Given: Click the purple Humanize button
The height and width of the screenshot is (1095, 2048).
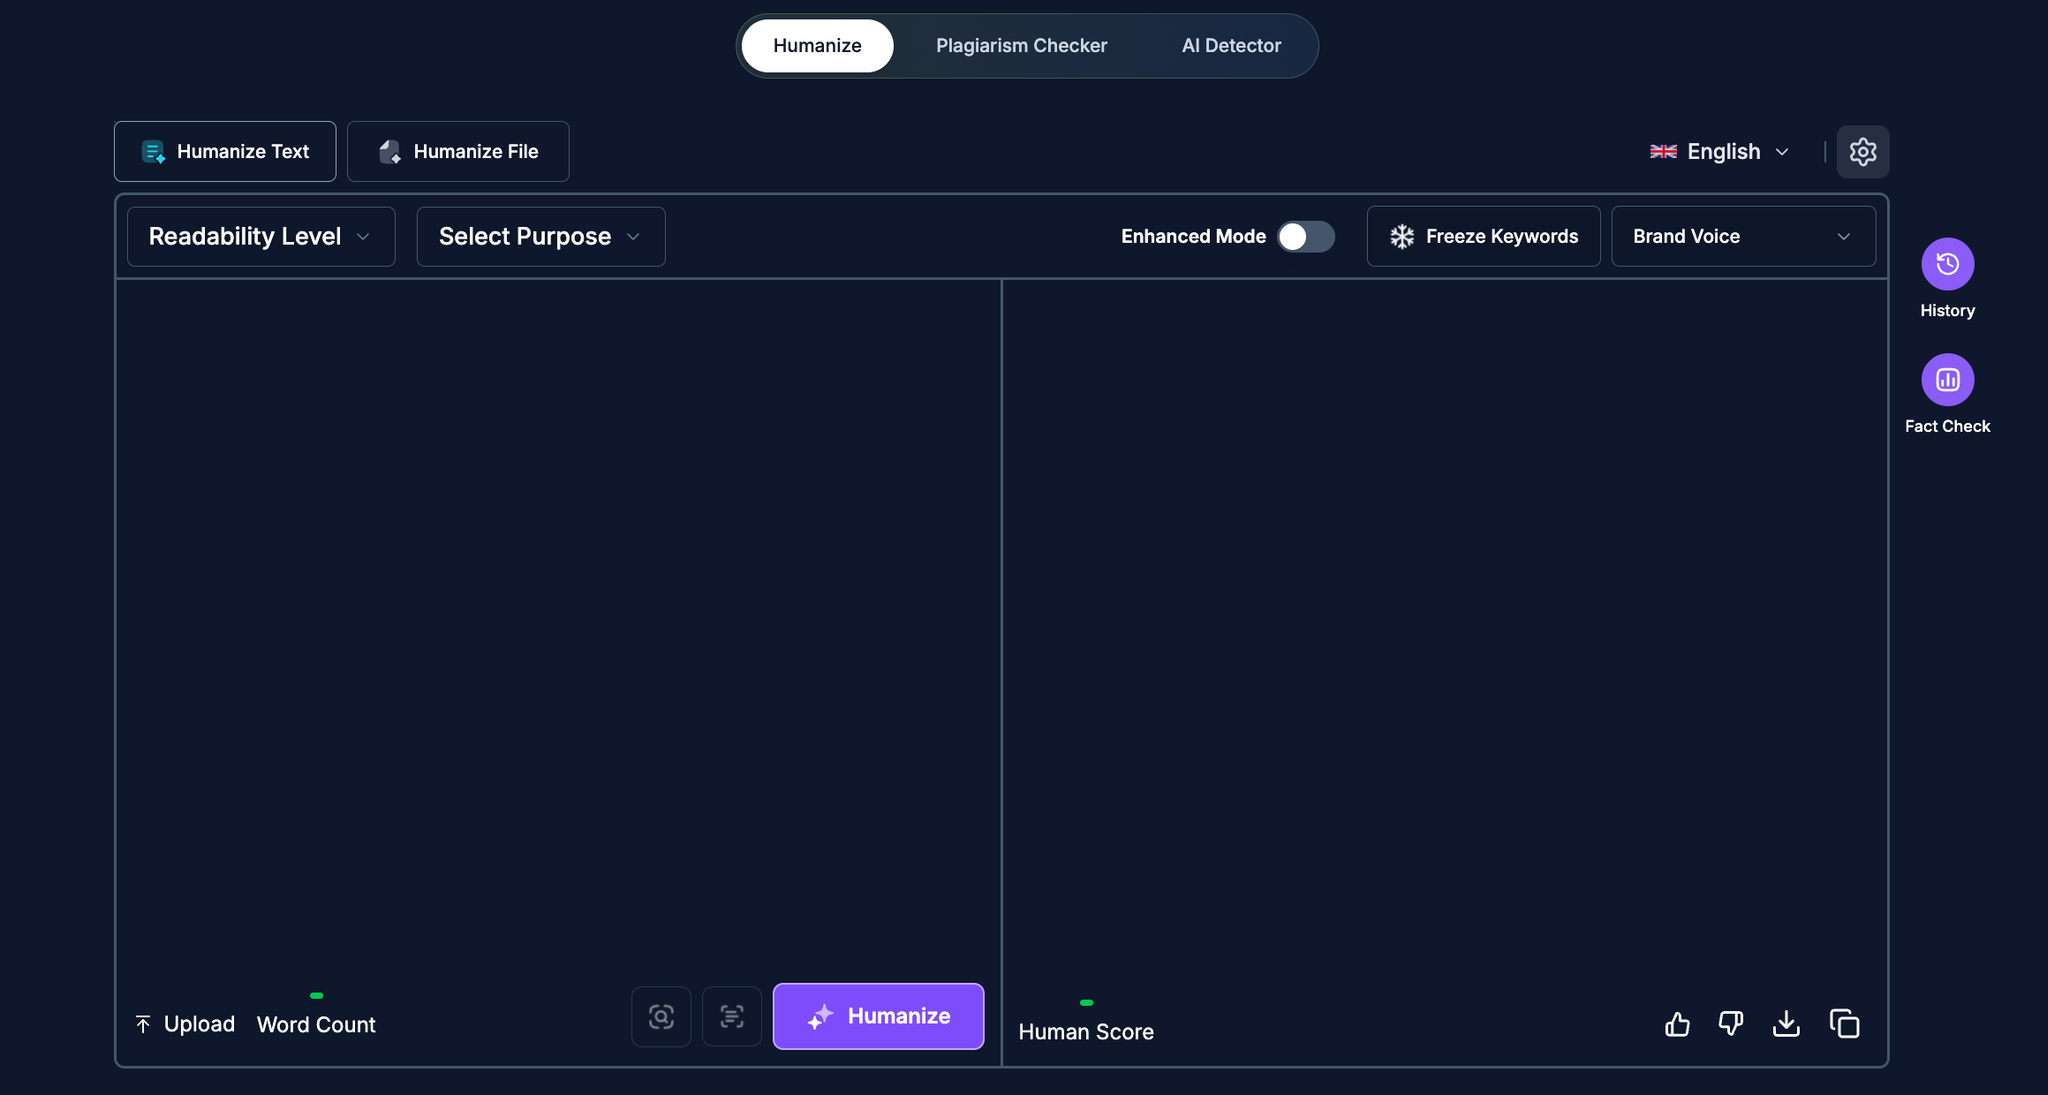Looking at the screenshot, I should coord(878,1017).
